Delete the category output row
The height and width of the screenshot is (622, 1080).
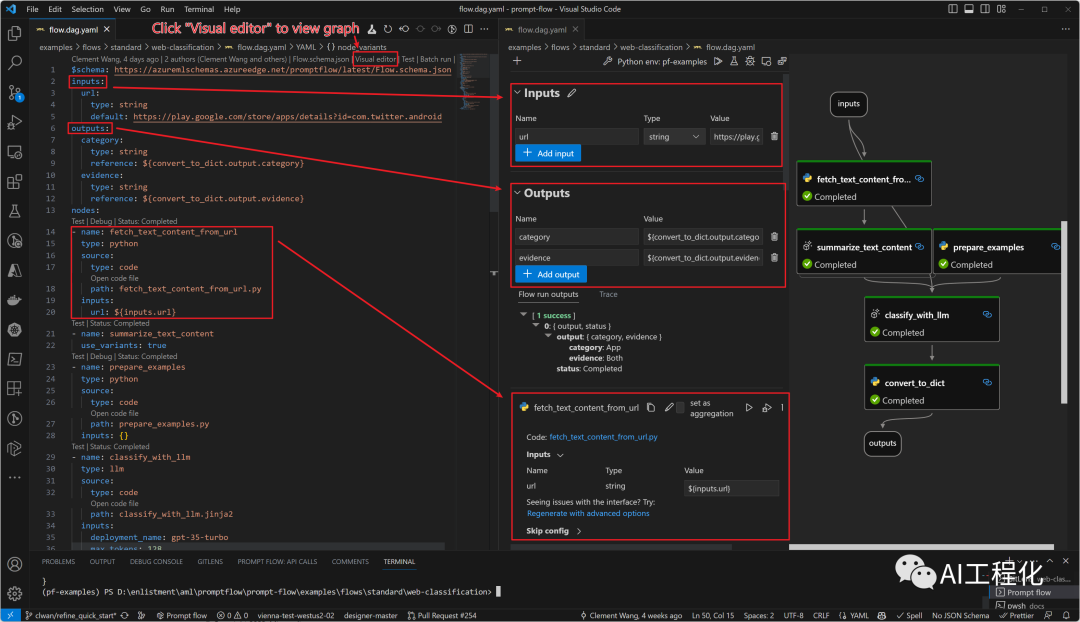click(774, 237)
